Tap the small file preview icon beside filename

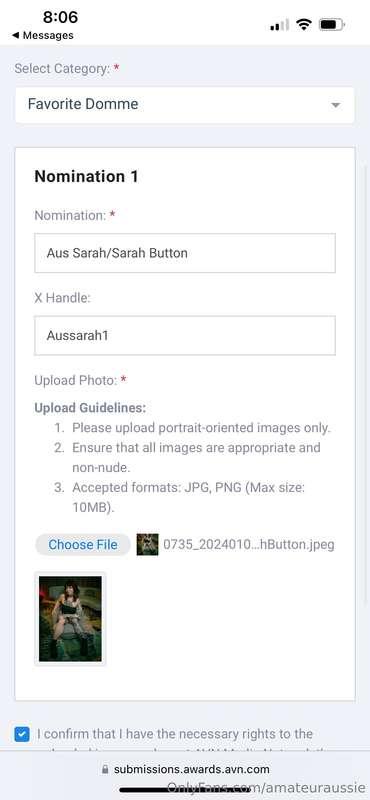pos(147,544)
